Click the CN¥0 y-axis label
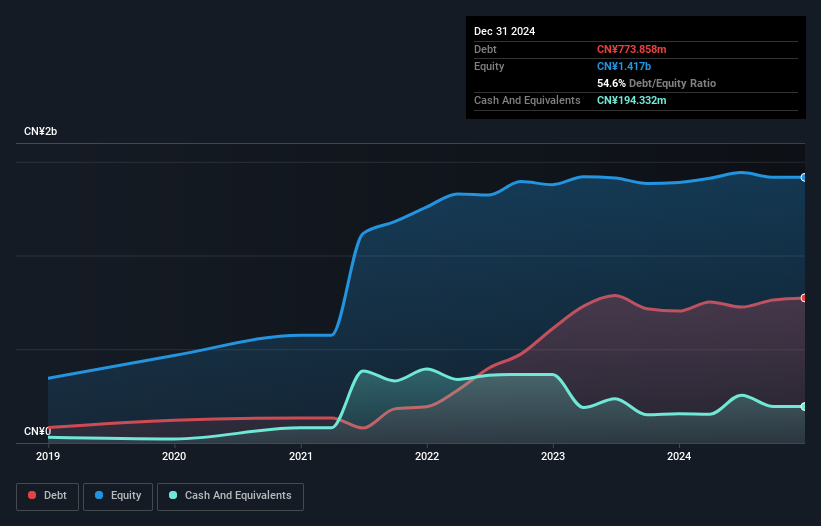Viewport: 821px width, 526px height. click(38, 431)
